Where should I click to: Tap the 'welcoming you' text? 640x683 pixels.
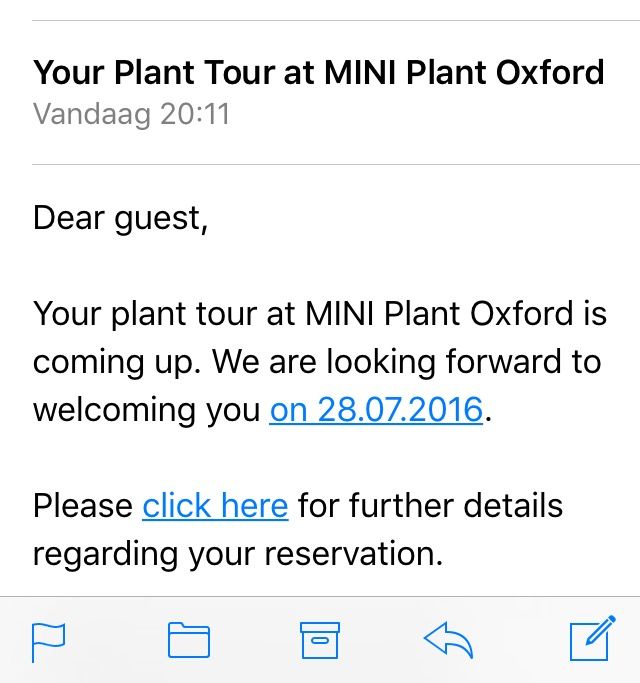[146, 409]
